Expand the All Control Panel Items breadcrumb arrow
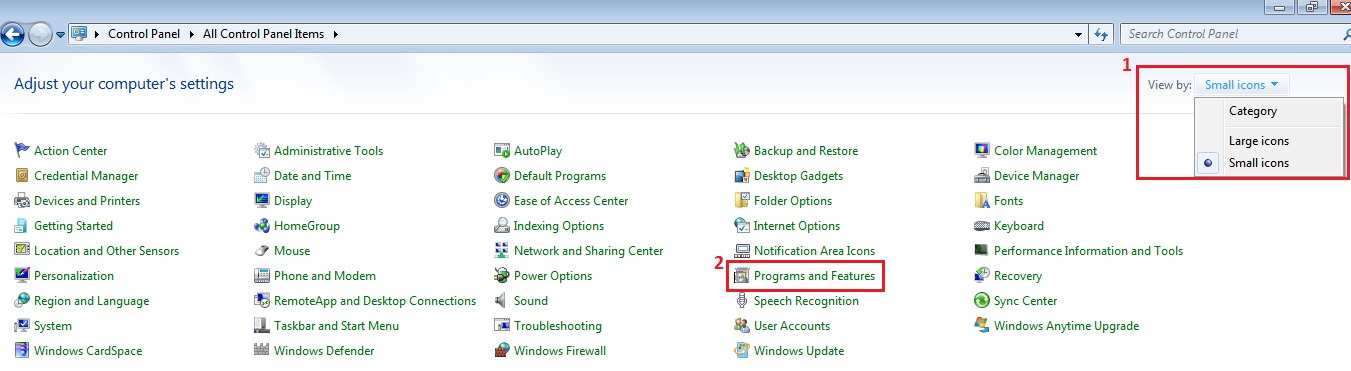 [335, 34]
